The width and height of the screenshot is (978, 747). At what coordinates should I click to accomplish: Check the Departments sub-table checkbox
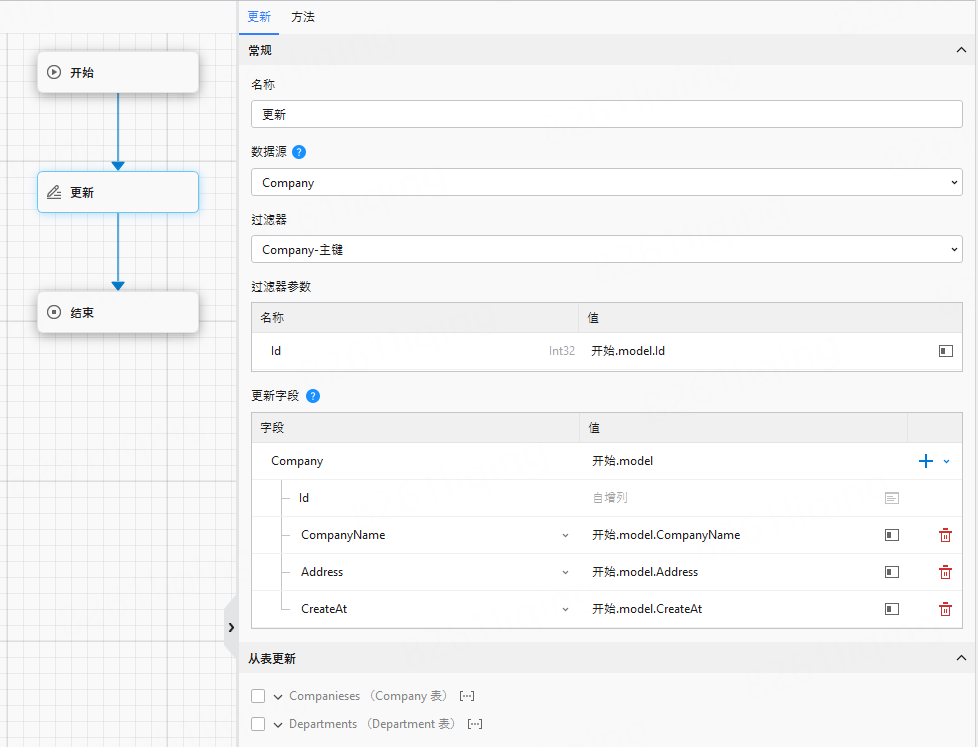point(258,724)
